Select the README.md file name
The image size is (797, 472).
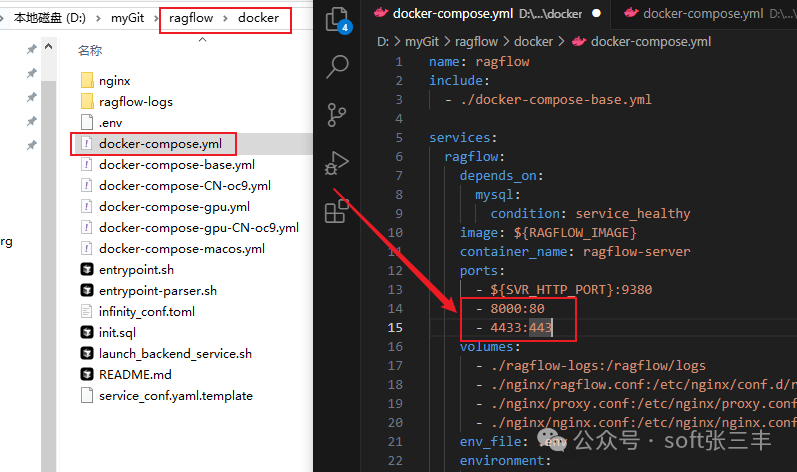pos(135,374)
